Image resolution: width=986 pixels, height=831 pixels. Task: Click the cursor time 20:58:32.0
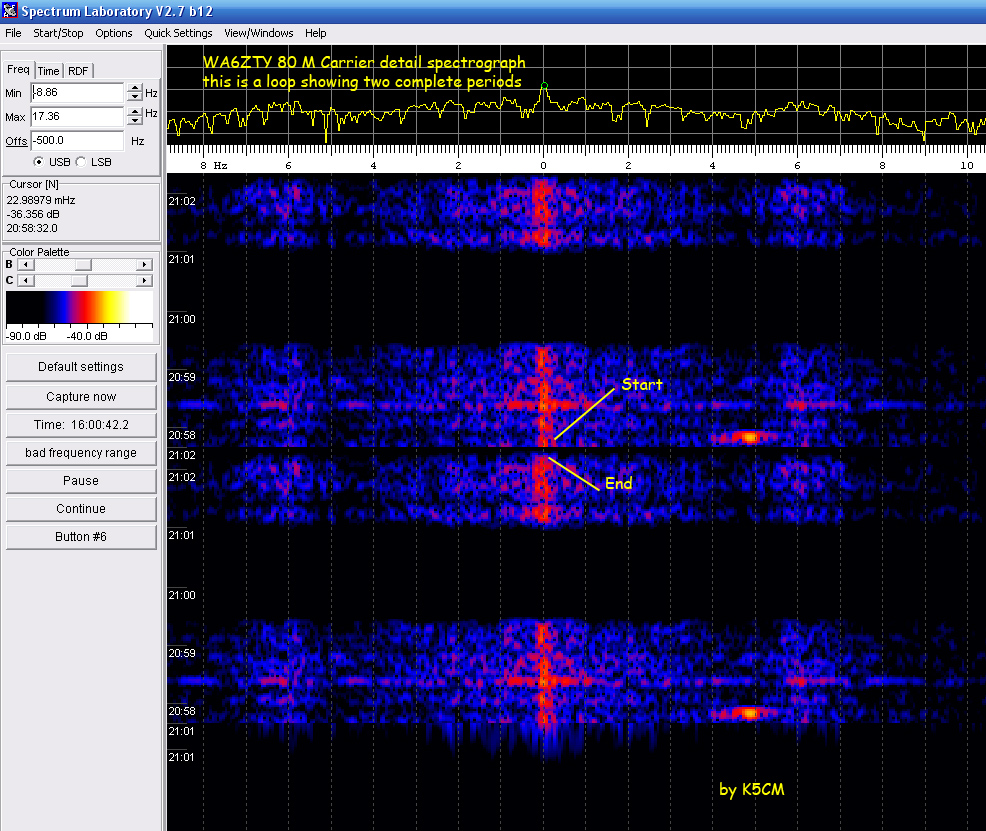point(32,228)
